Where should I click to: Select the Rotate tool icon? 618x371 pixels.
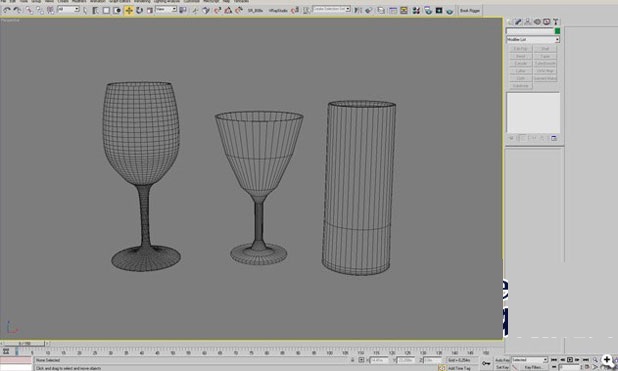[x=140, y=10]
